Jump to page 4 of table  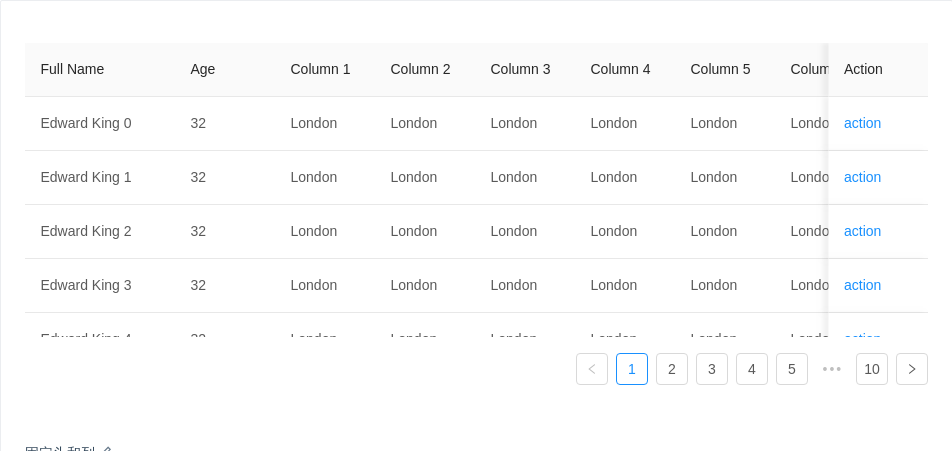coord(752,369)
